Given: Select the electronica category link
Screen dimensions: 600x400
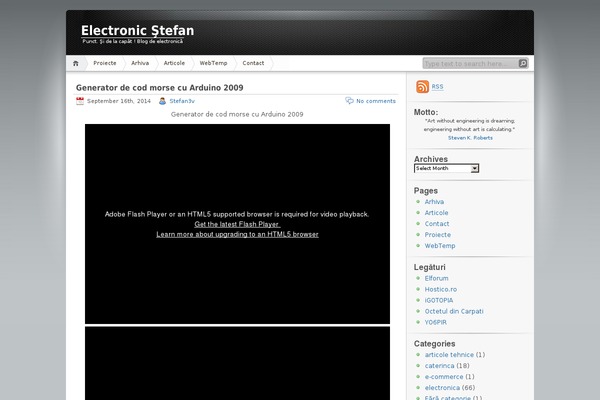Looking at the screenshot, I should point(442,387).
